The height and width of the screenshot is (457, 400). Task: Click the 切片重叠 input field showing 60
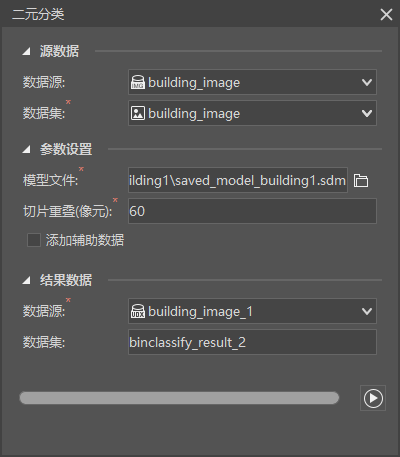coord(252,211)
